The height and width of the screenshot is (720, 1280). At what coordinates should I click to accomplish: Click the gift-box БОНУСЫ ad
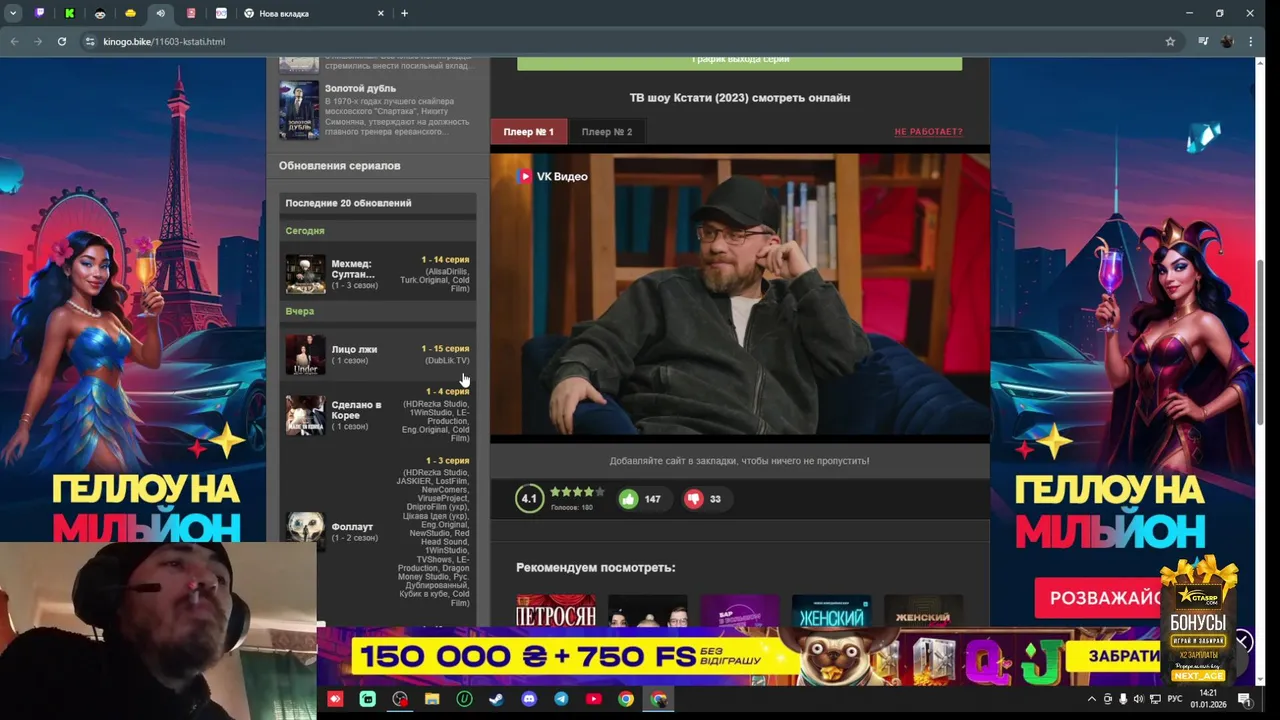click(1198, 620)
